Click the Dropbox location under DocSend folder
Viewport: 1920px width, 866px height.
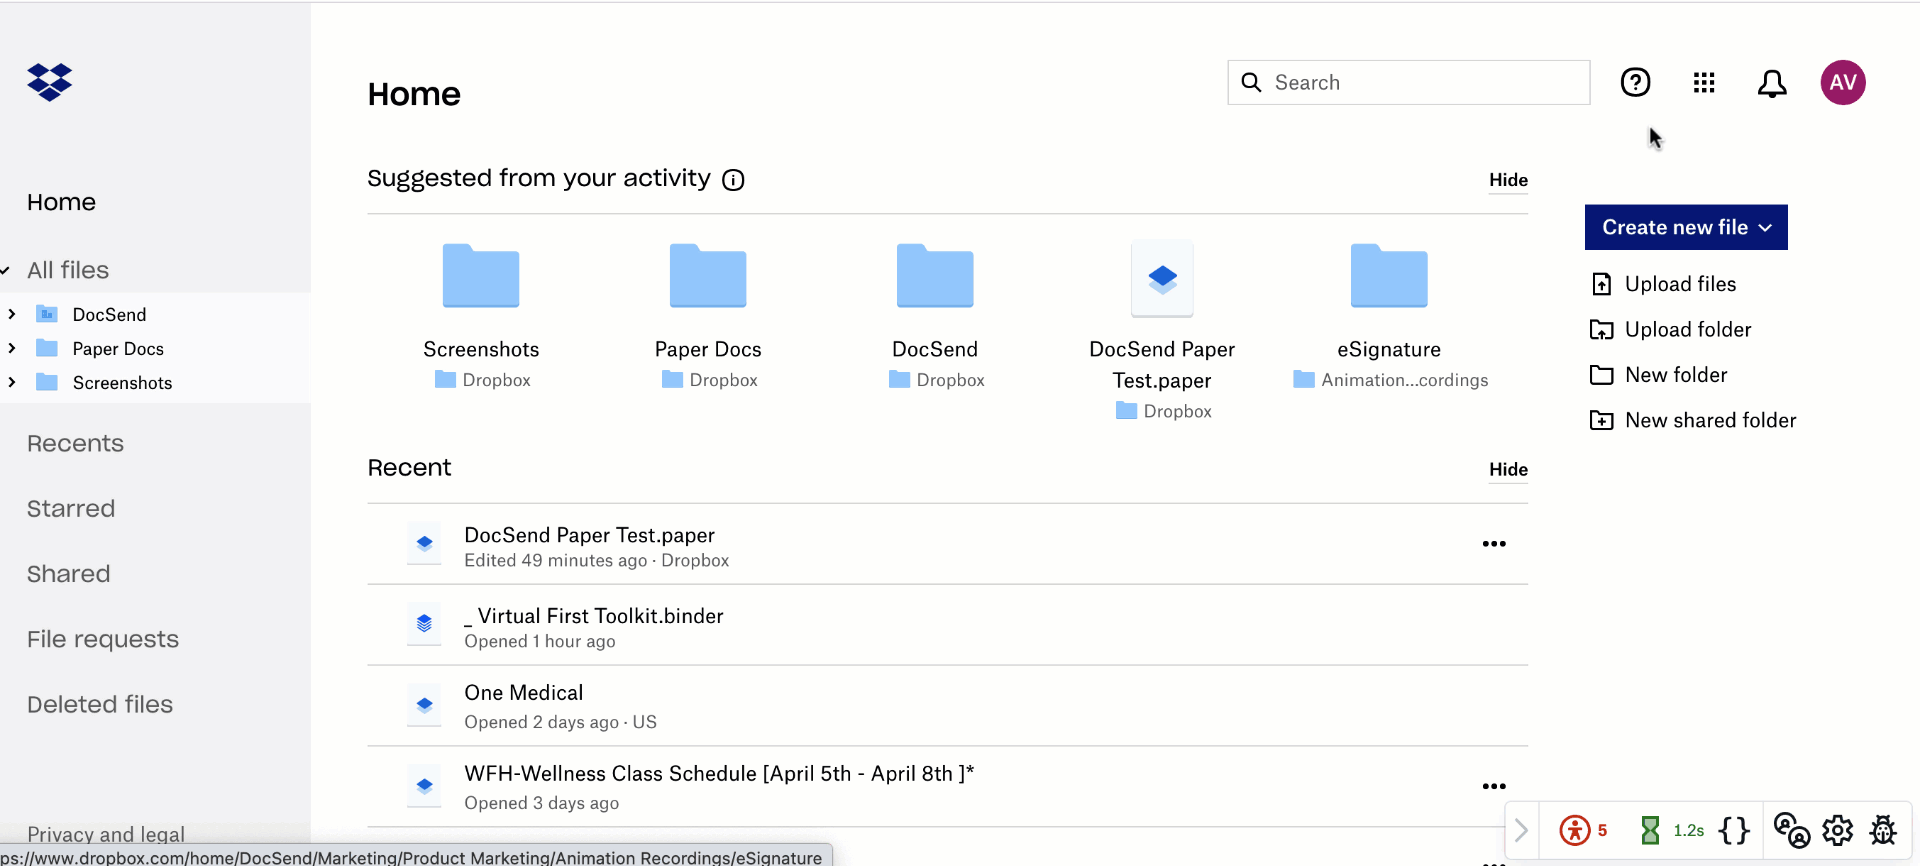click(937, 380)
